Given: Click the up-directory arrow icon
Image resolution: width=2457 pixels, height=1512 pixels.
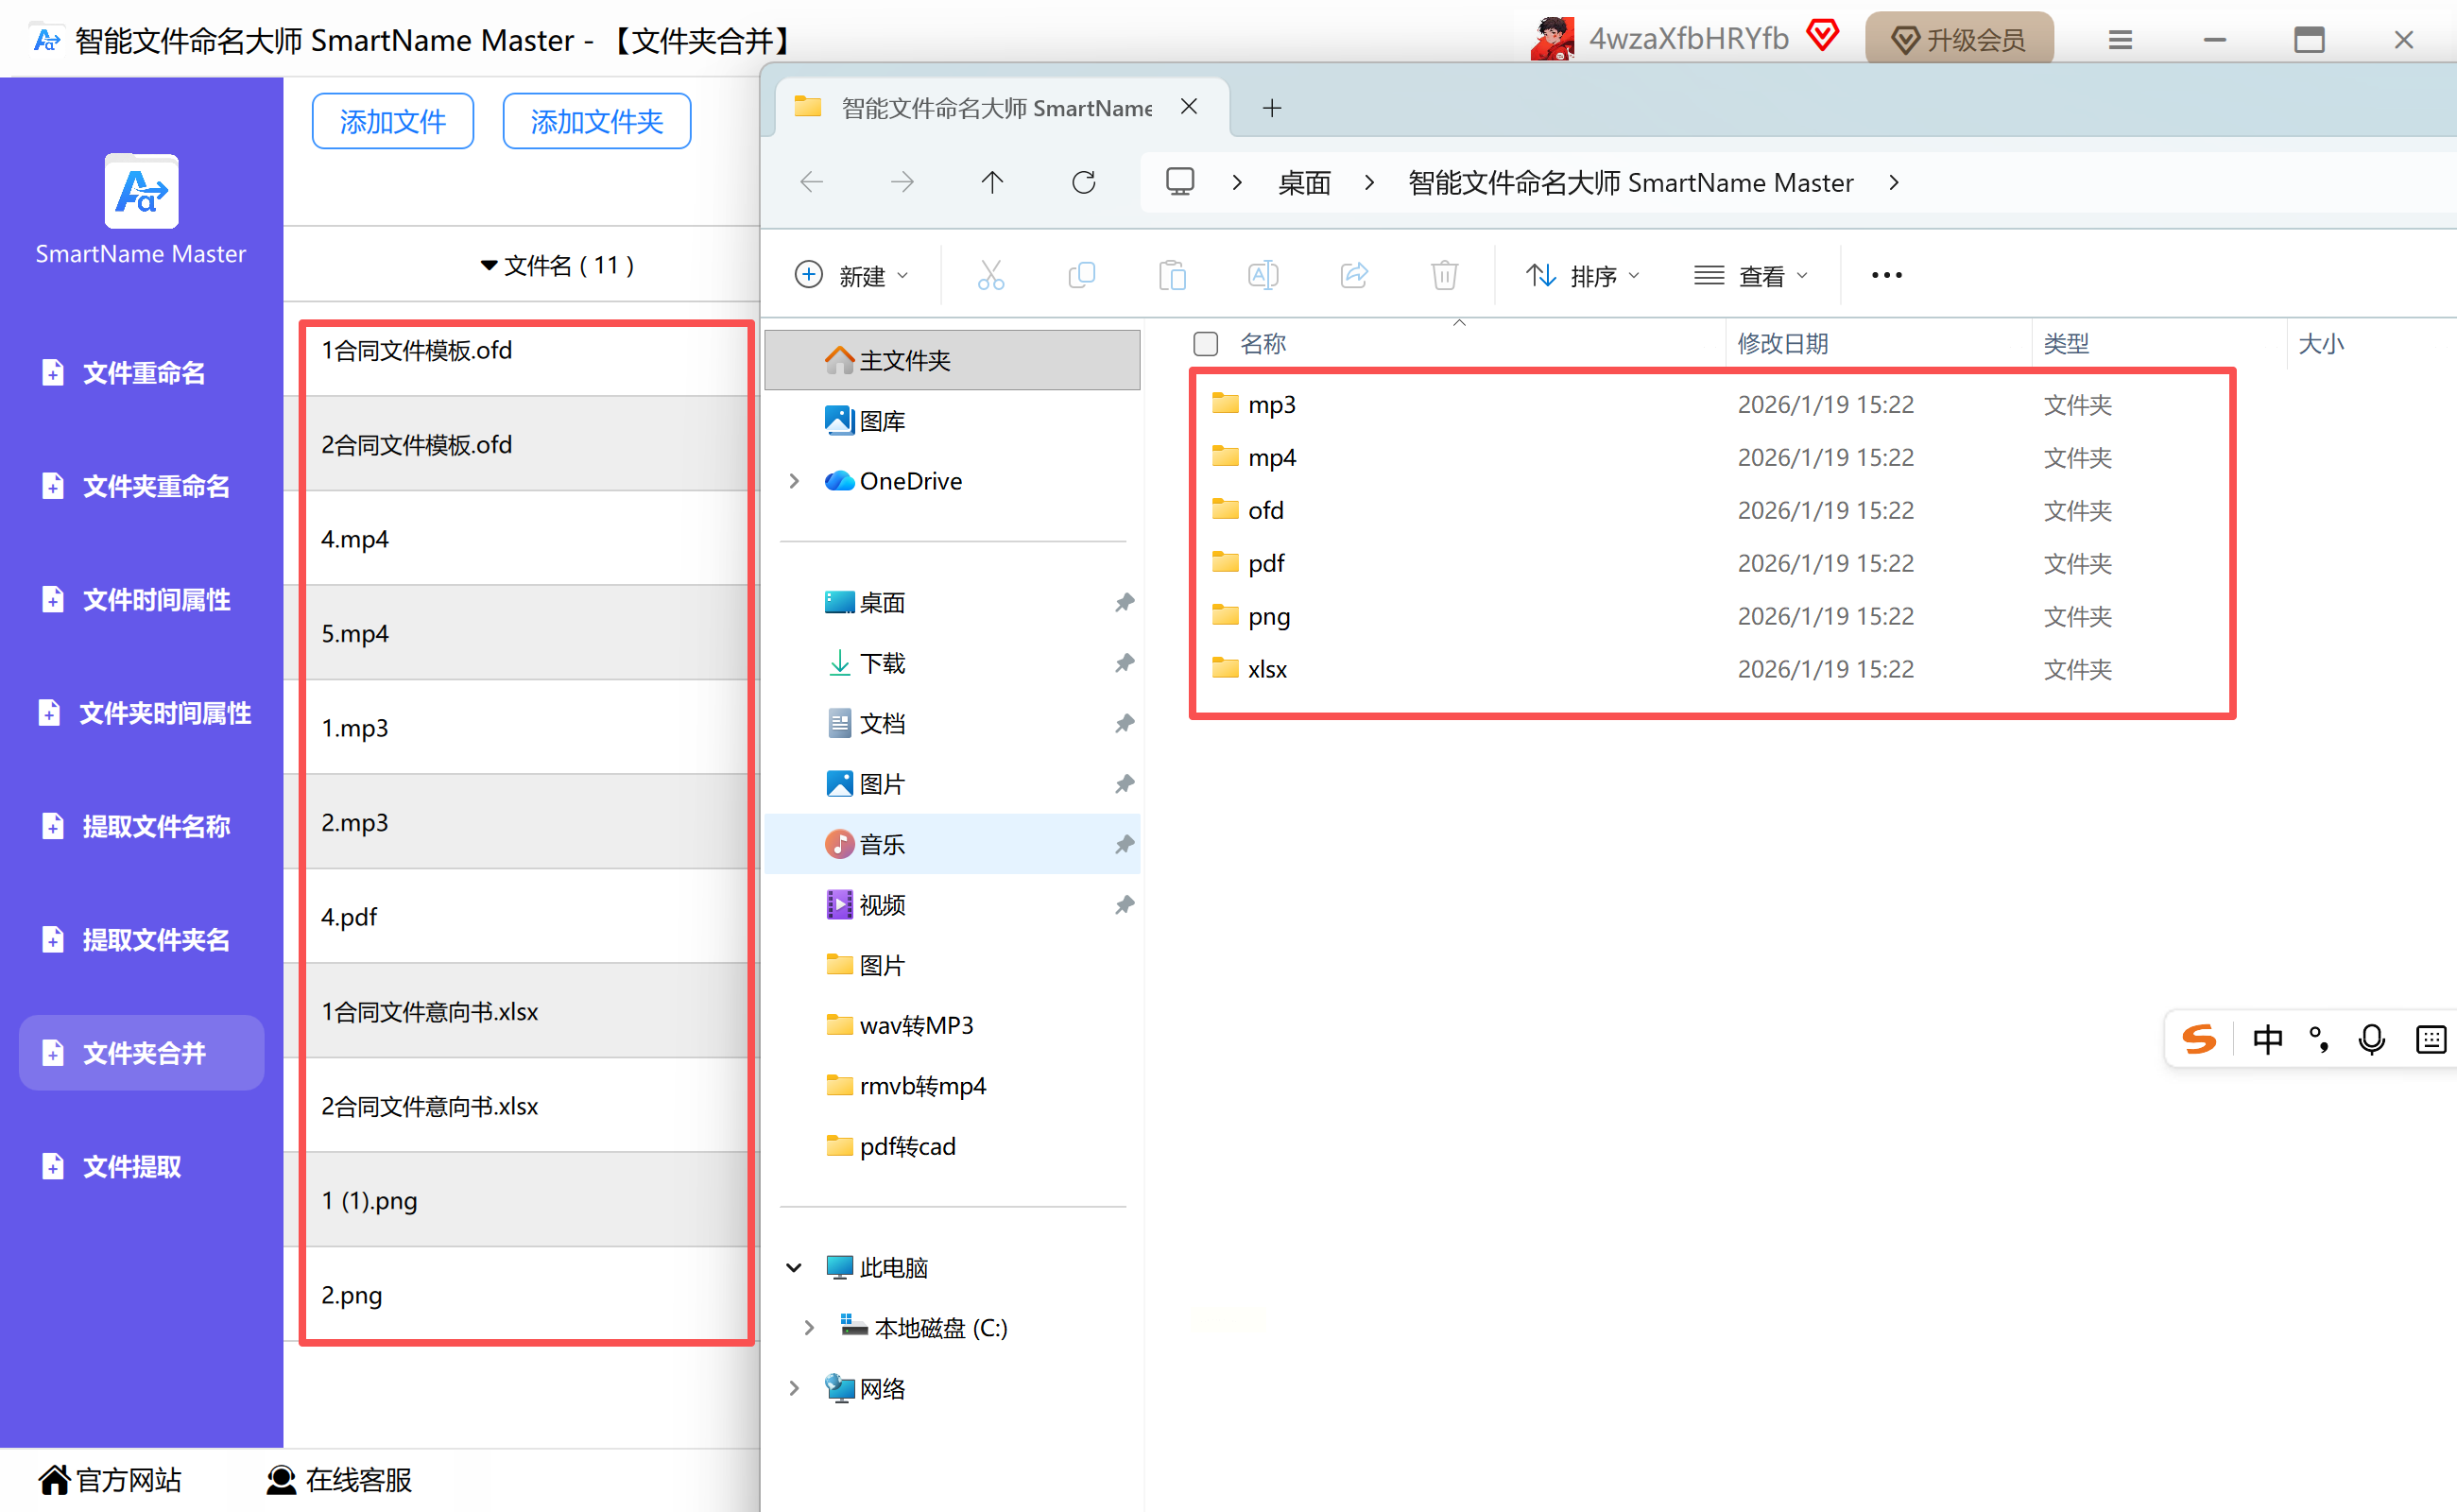Looking at the screenshot, I should pos(991,182).
